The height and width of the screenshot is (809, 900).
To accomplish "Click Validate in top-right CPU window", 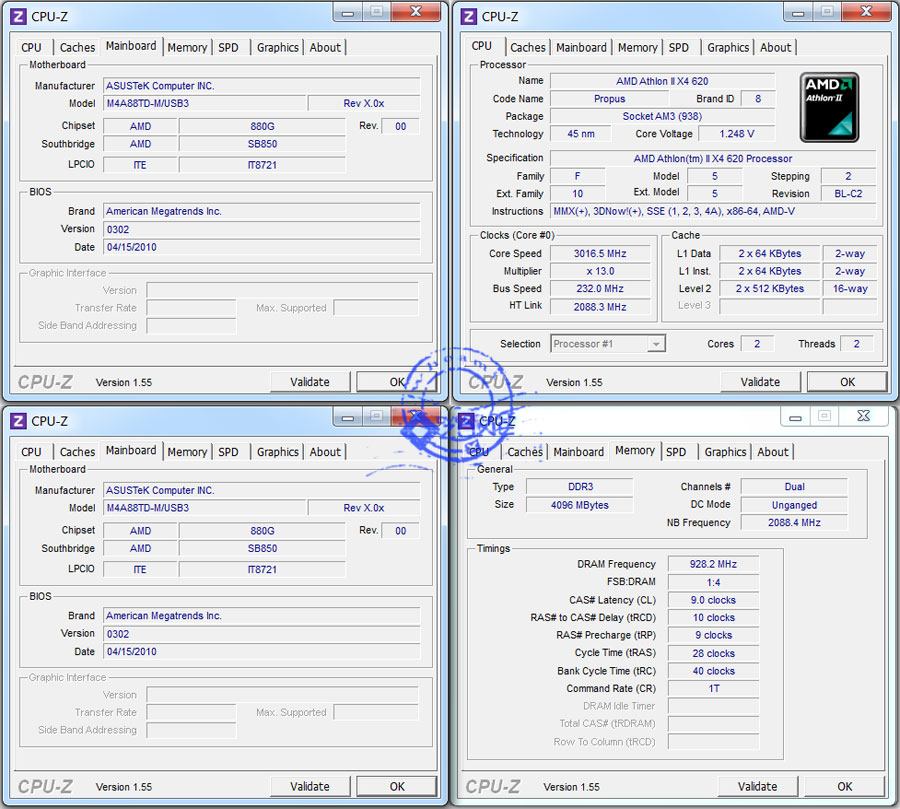I will click(760, 382).
